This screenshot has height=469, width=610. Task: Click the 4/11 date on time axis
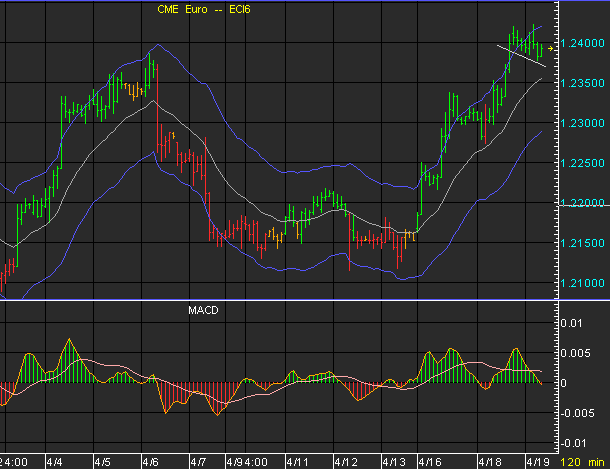[x=296, y=463]
